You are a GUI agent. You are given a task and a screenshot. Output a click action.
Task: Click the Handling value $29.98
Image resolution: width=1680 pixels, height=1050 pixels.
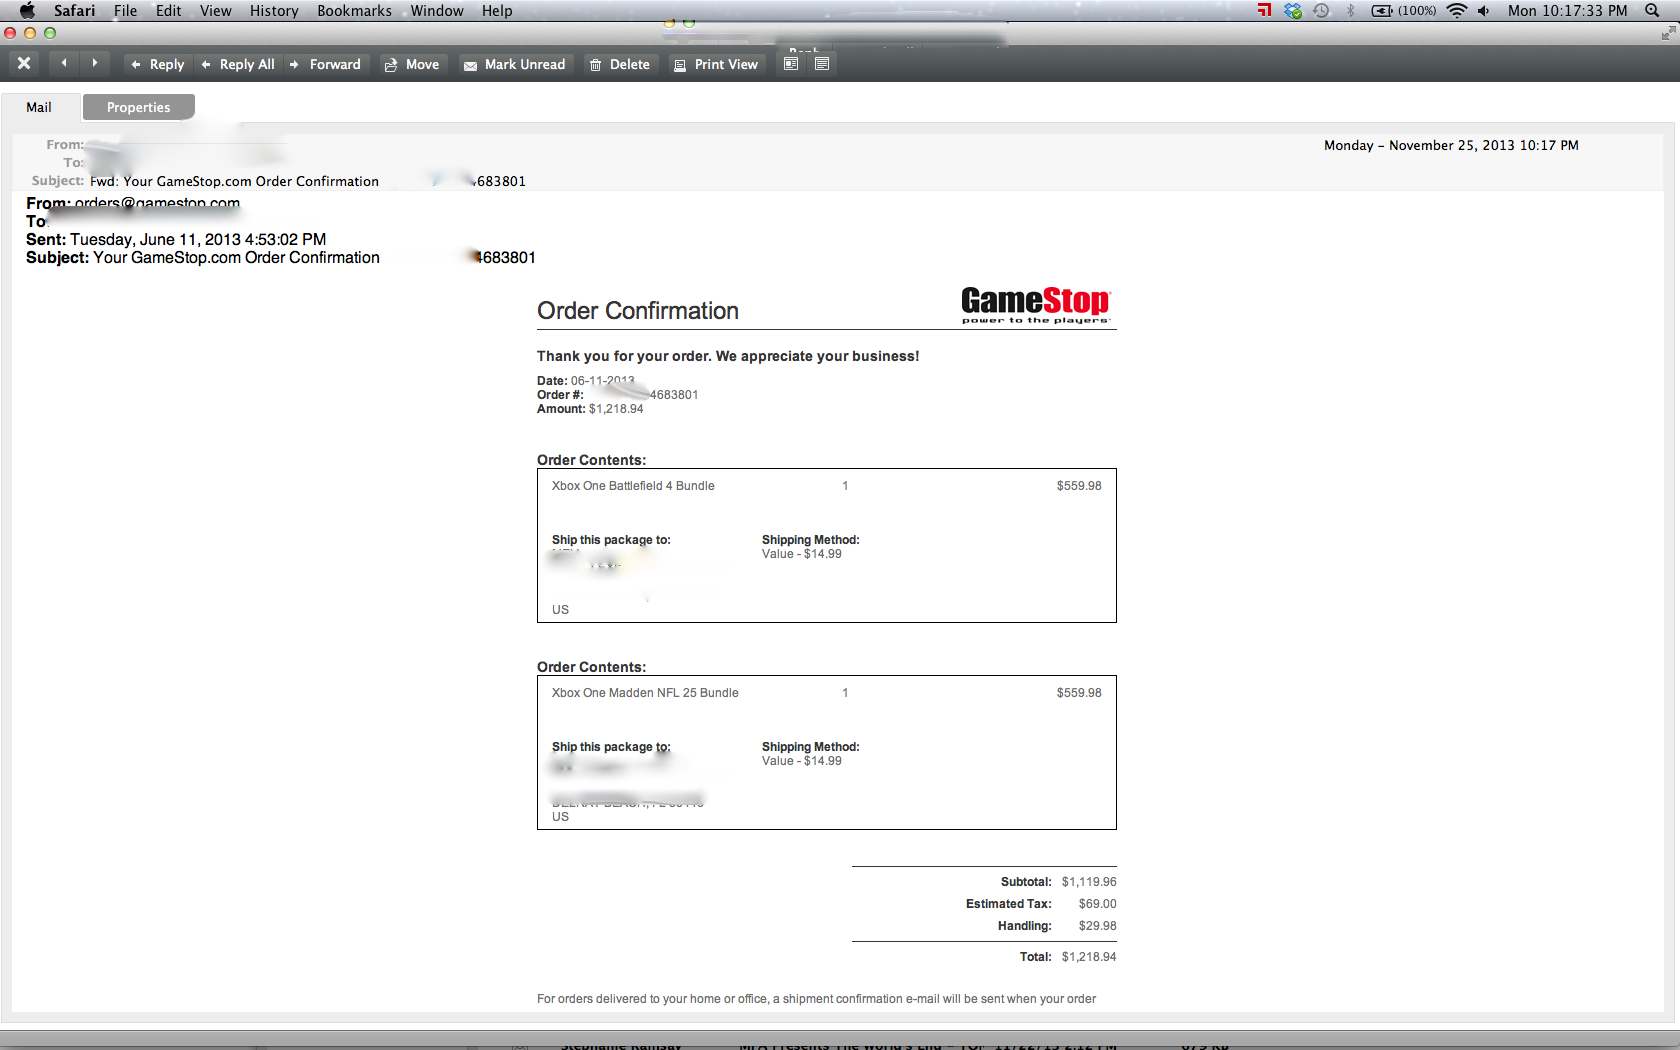[1097, 926]
